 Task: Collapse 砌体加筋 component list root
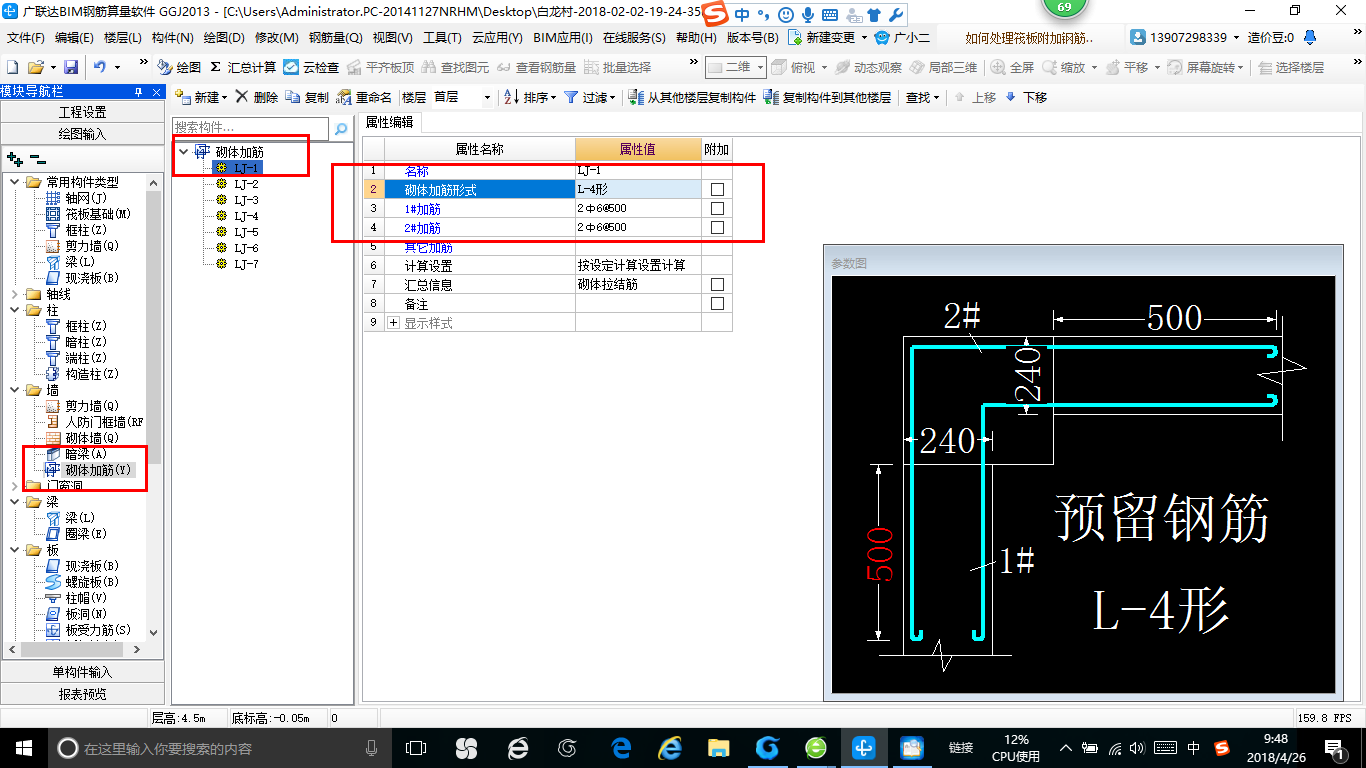click(x=183, y=152)
